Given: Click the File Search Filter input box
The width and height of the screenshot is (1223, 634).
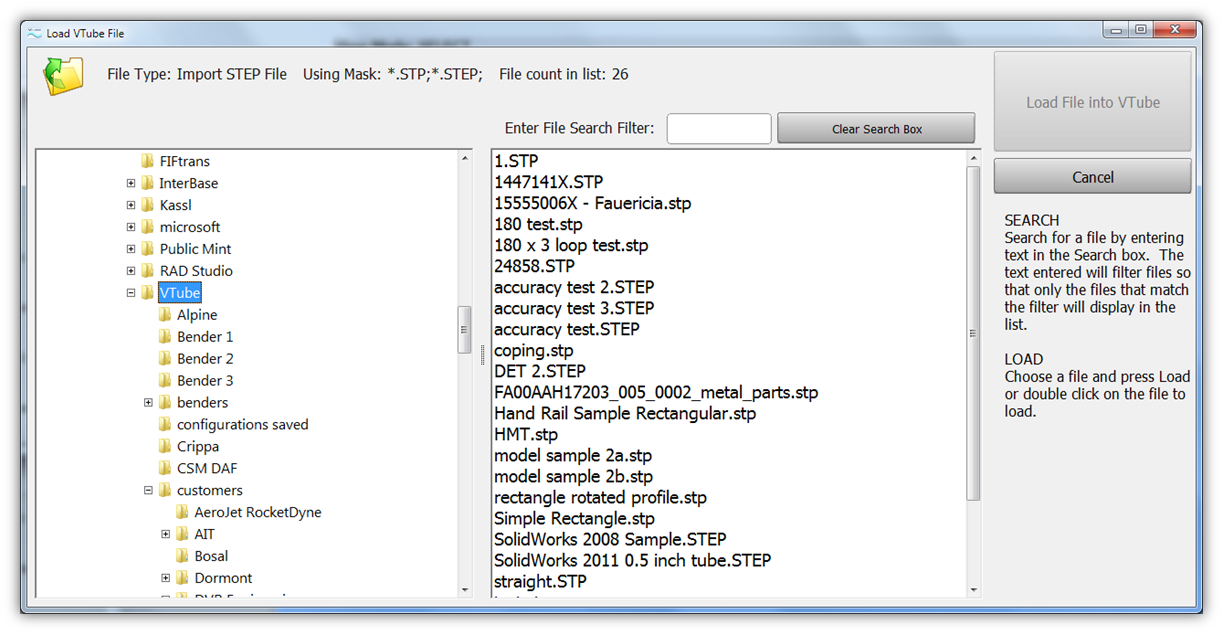Looking at the screenshot, I should pyautogui.click(x=719, y=129).
